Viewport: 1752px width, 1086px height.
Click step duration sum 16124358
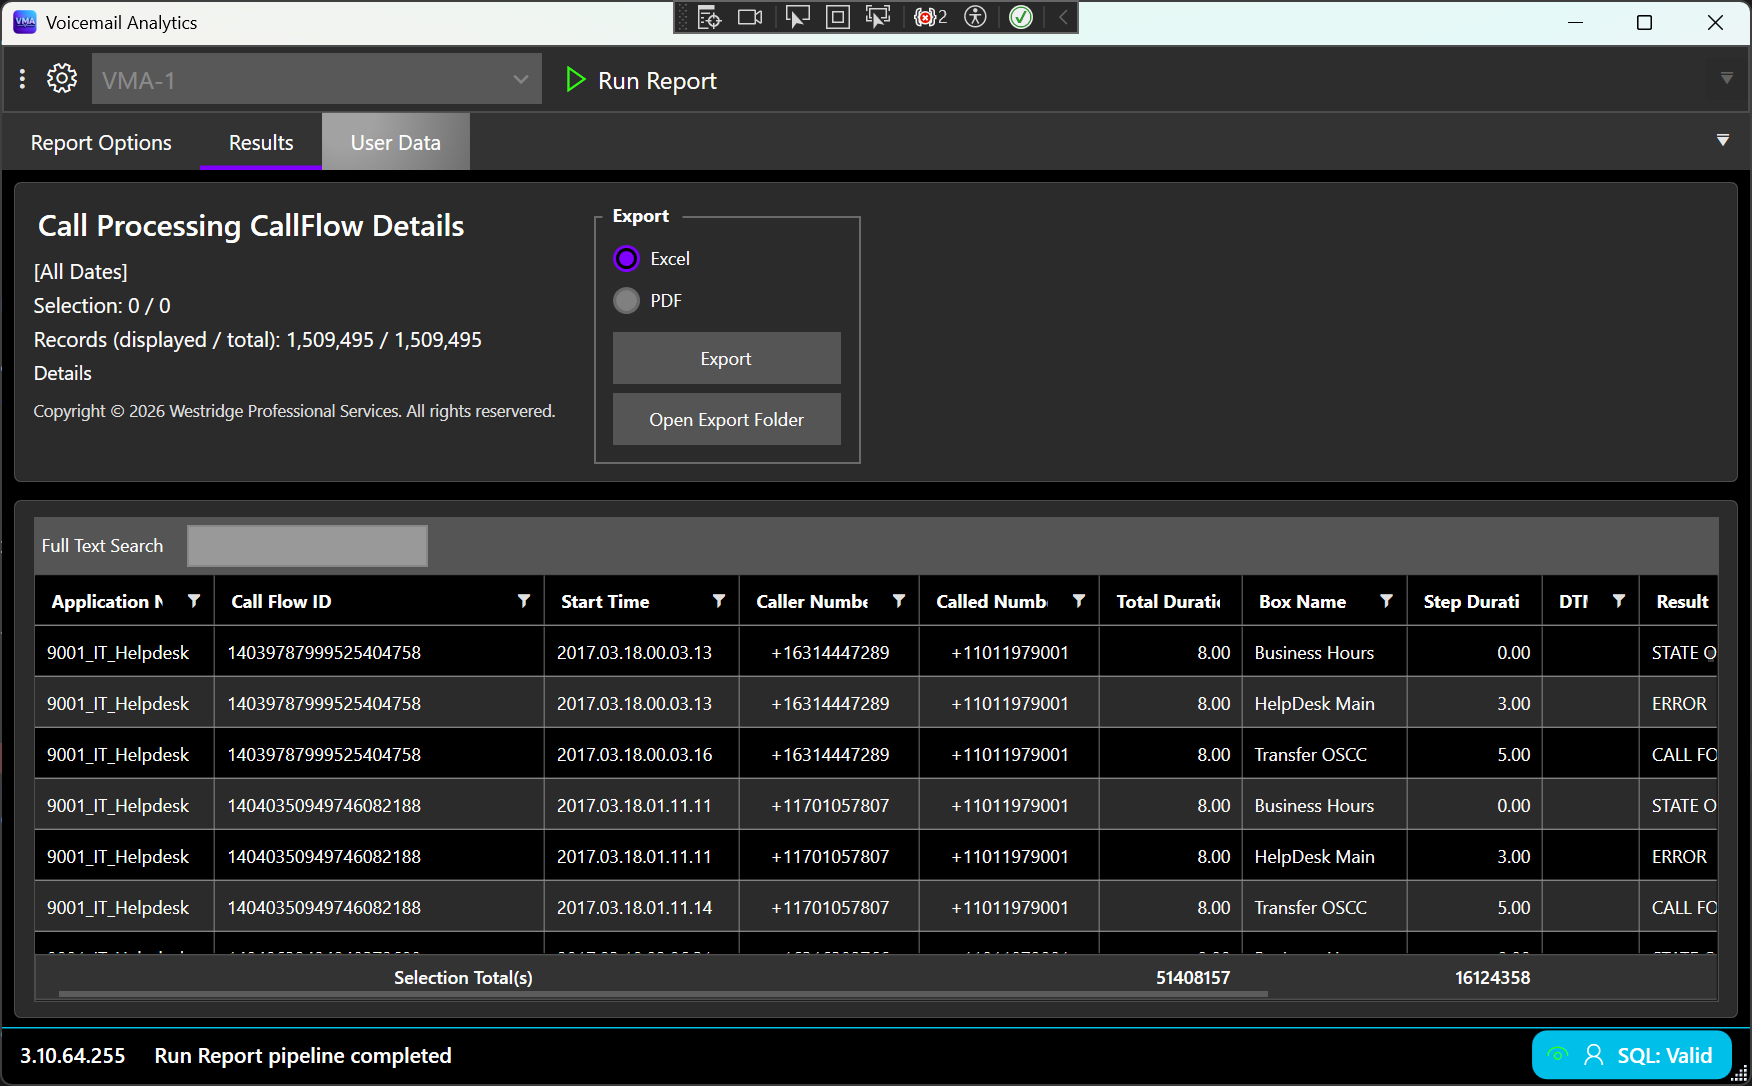(x=1492, y=977)
